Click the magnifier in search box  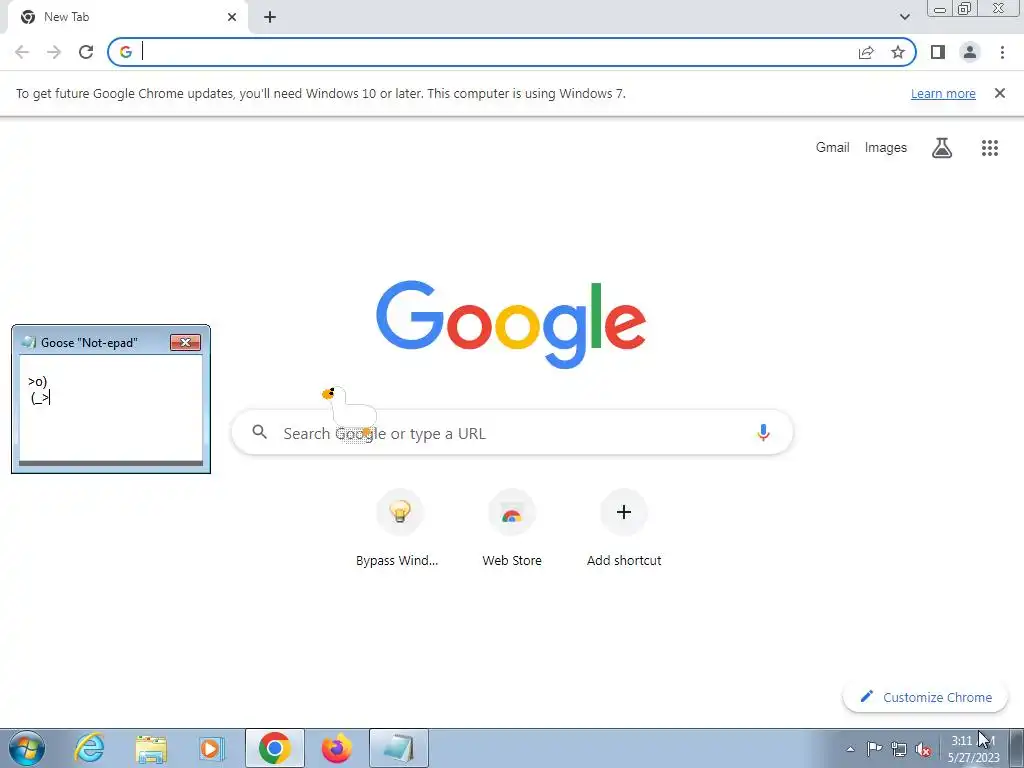coord(259,432)
